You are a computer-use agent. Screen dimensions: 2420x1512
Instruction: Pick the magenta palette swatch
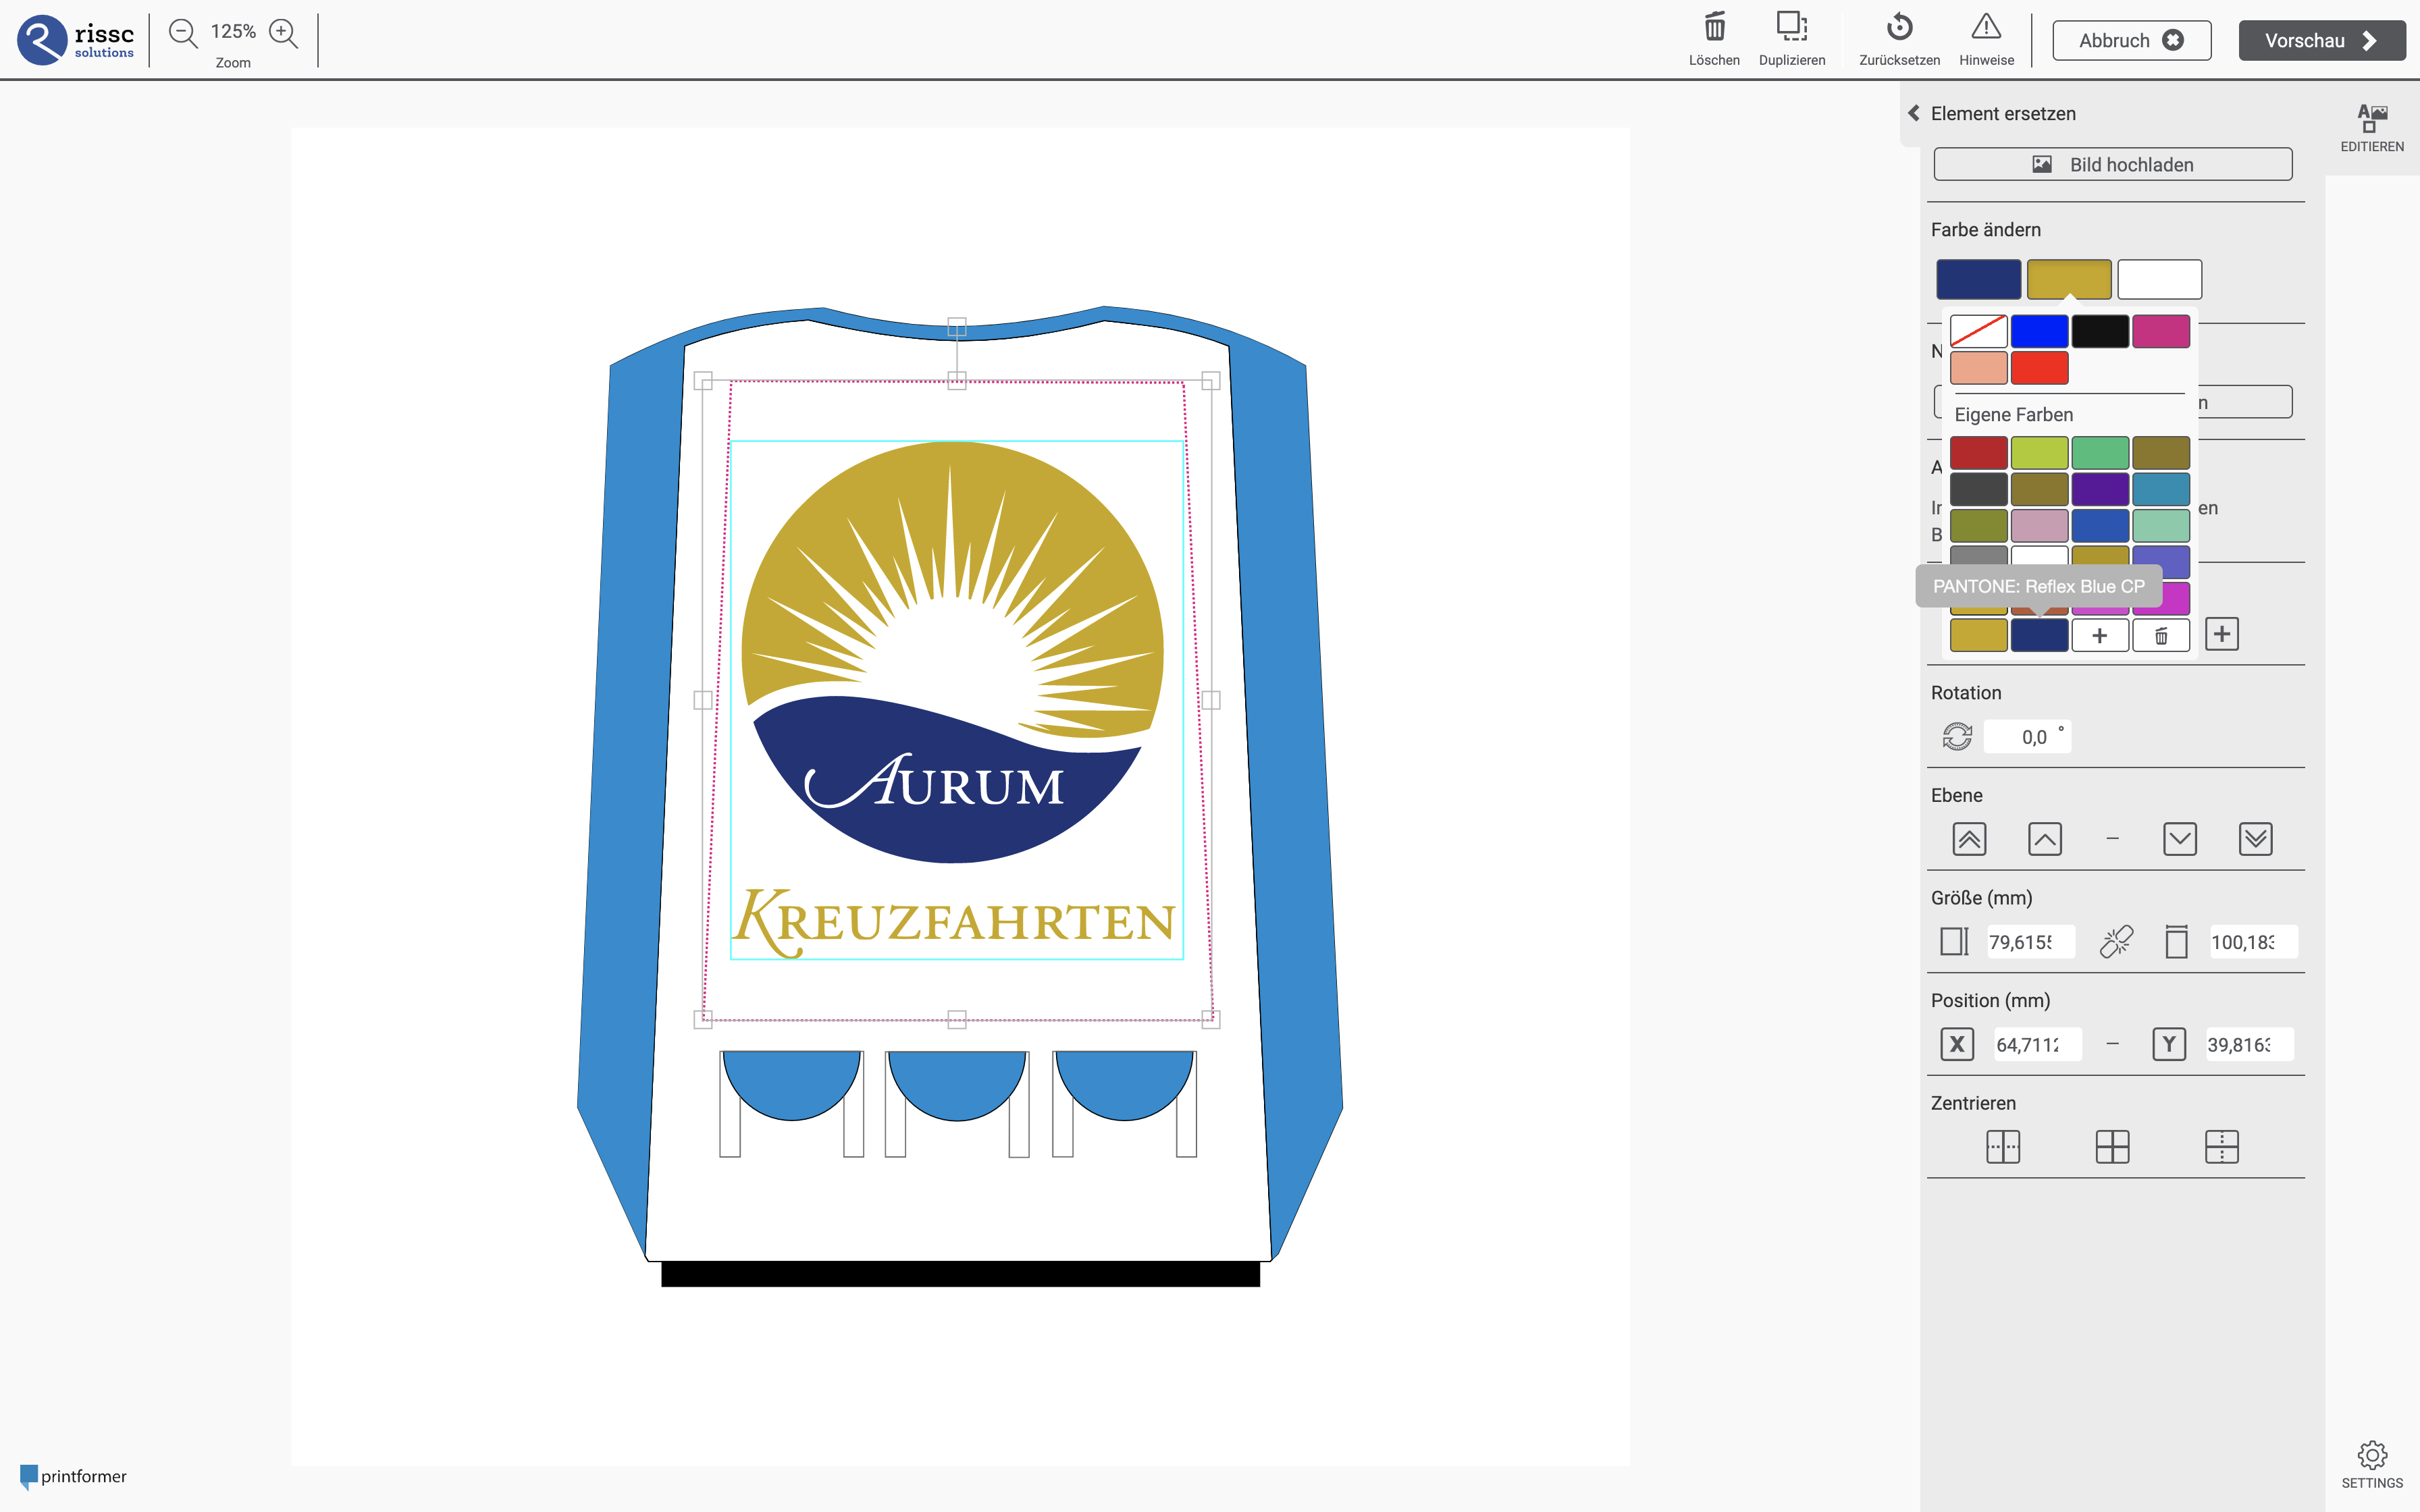tap(2161, 331)
